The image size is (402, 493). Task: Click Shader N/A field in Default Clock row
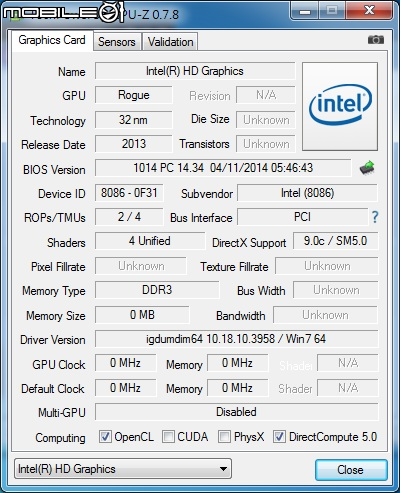348,388
